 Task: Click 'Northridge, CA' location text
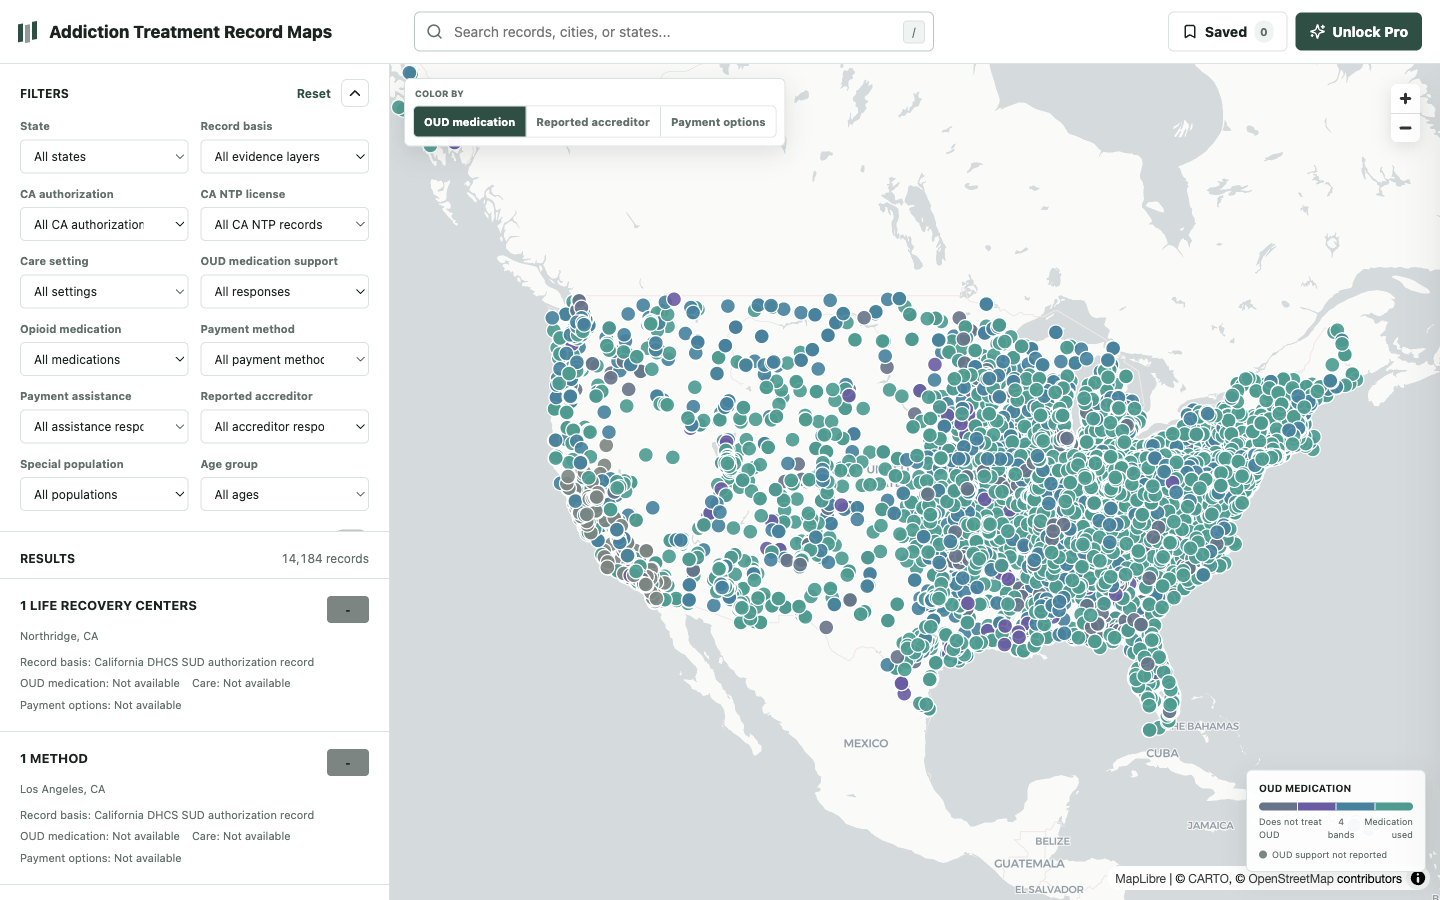tap(59, 636)
